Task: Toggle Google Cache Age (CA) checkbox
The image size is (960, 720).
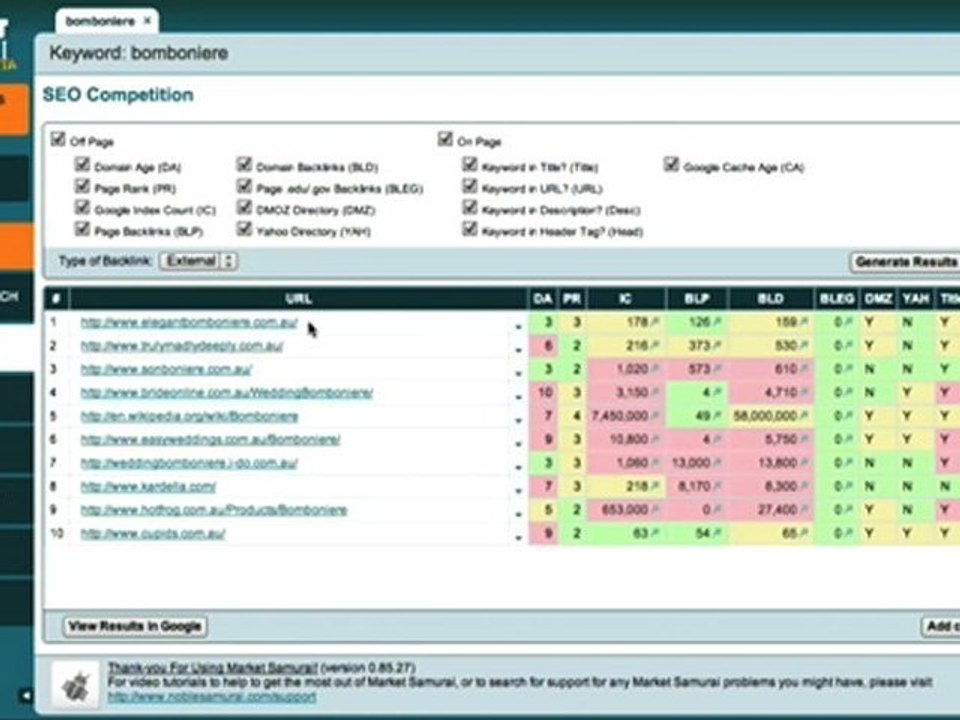Action: (671, 164)
